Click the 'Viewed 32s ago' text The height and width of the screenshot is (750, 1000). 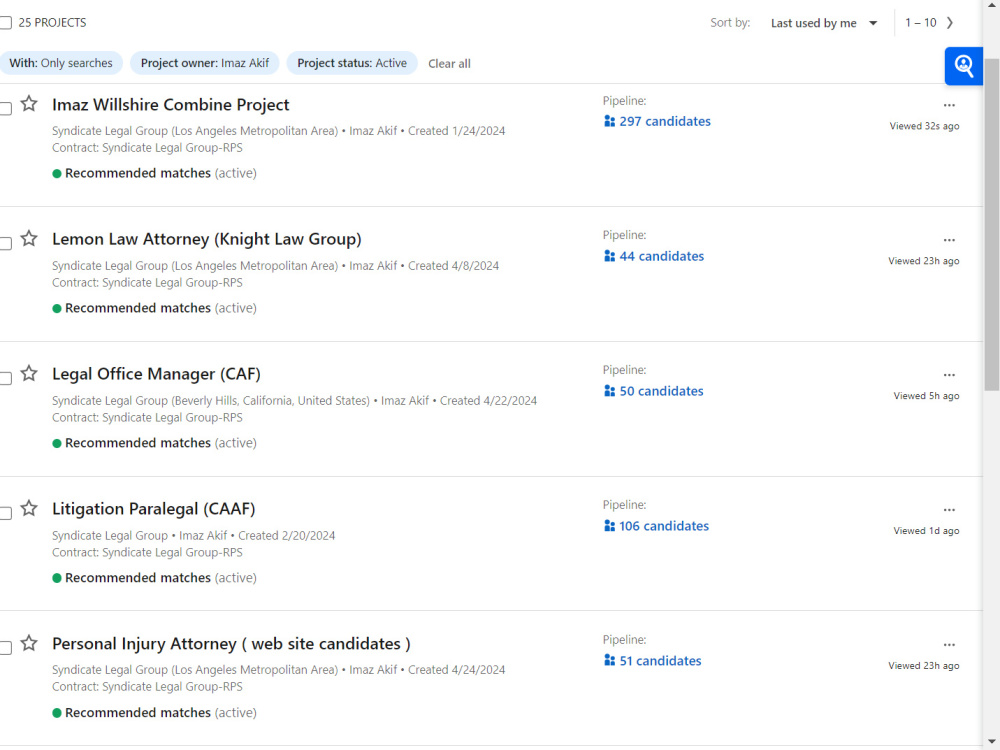[x=924, y=126]
